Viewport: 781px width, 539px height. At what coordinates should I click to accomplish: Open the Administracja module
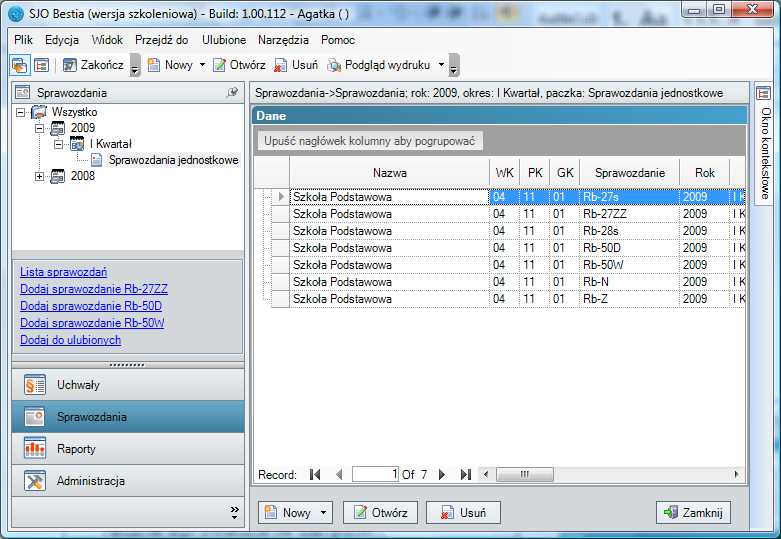[128, 481]
